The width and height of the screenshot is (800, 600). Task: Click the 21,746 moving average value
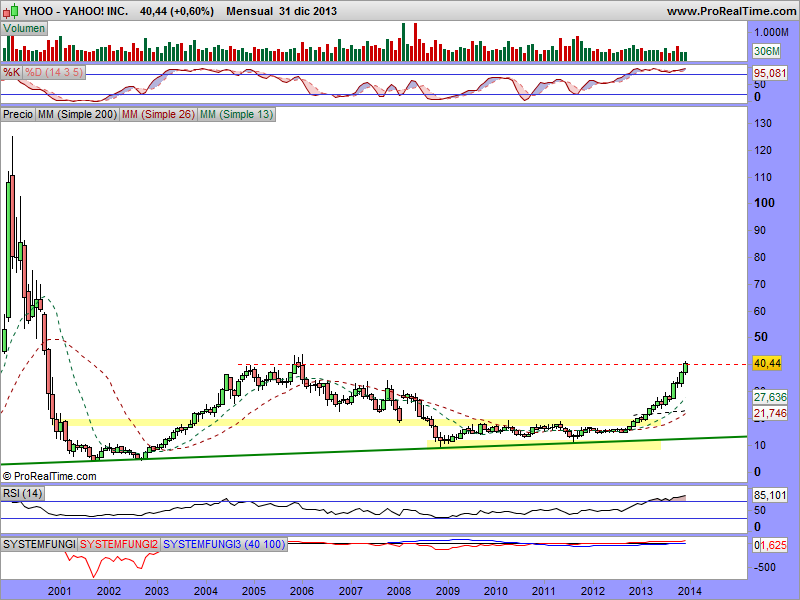point(770,413)
